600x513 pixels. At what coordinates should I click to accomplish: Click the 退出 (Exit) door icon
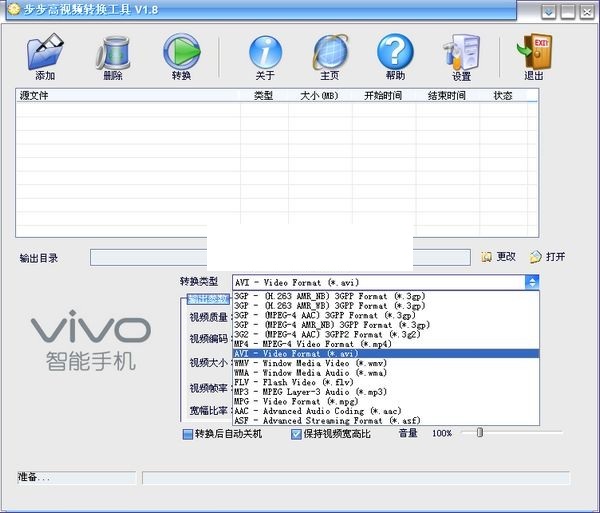[535, 52]
